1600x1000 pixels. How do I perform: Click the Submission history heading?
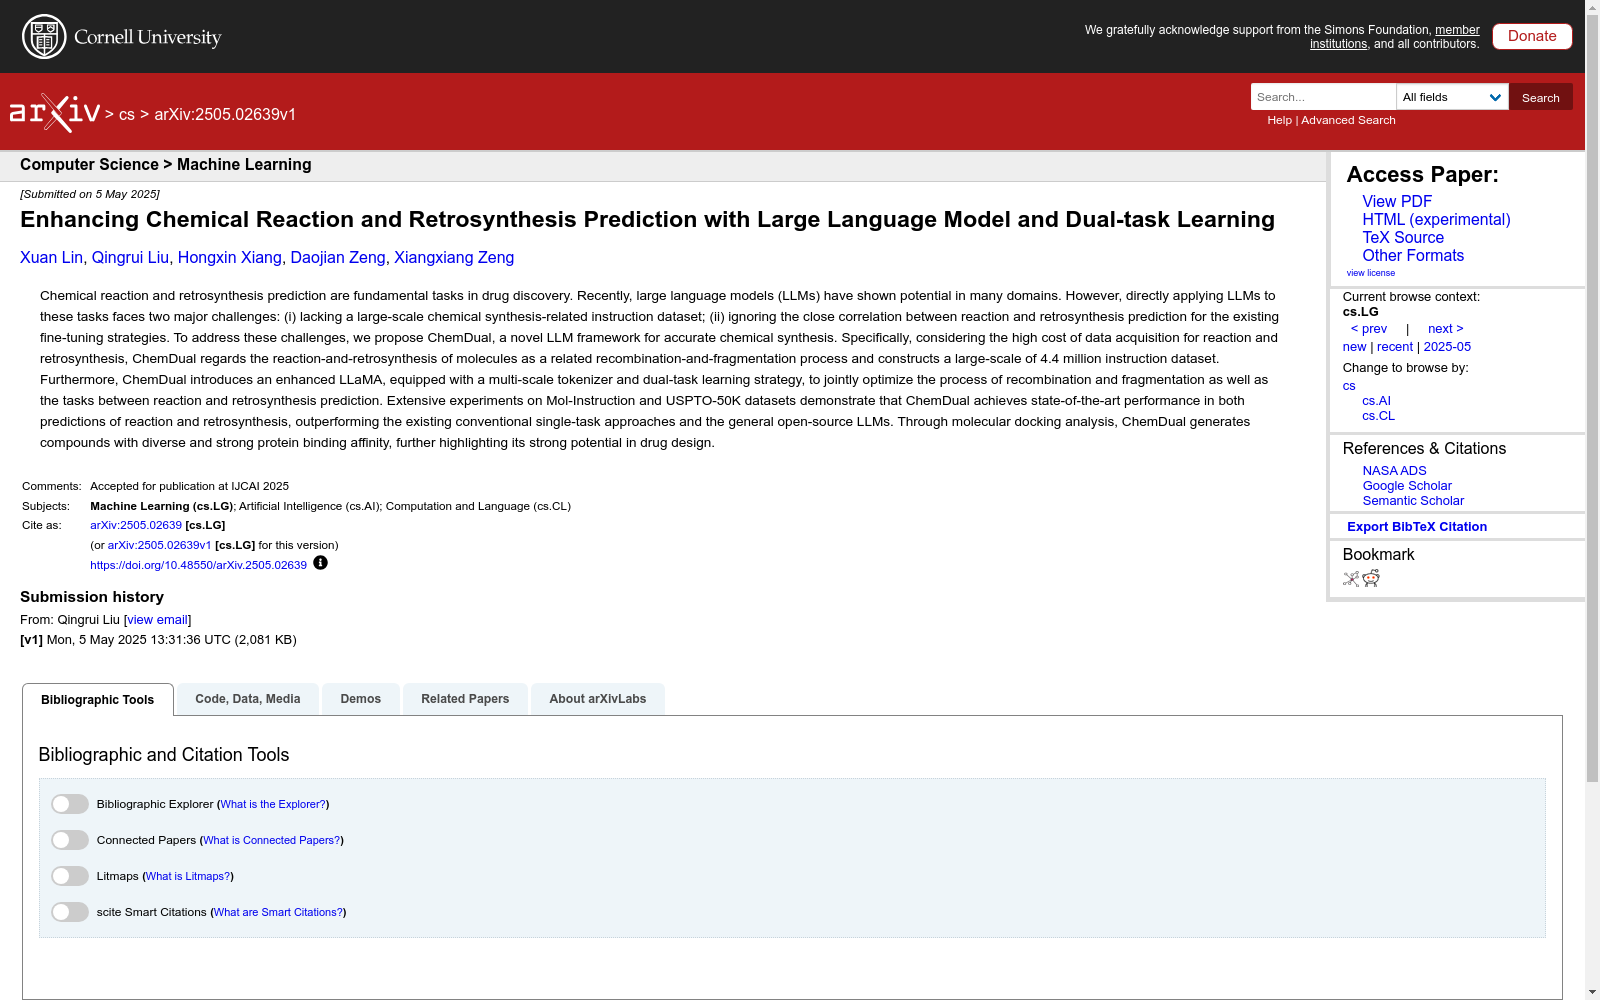(92, 597)
